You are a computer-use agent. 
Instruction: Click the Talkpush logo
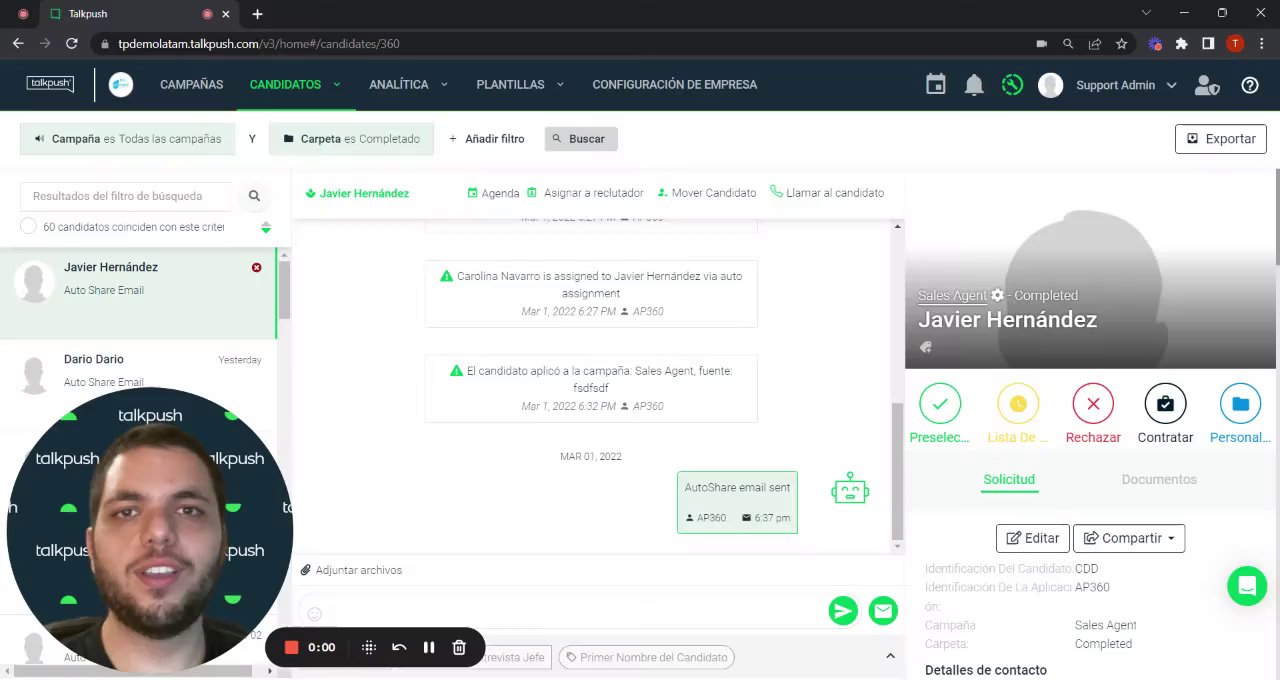coord(50,84)
